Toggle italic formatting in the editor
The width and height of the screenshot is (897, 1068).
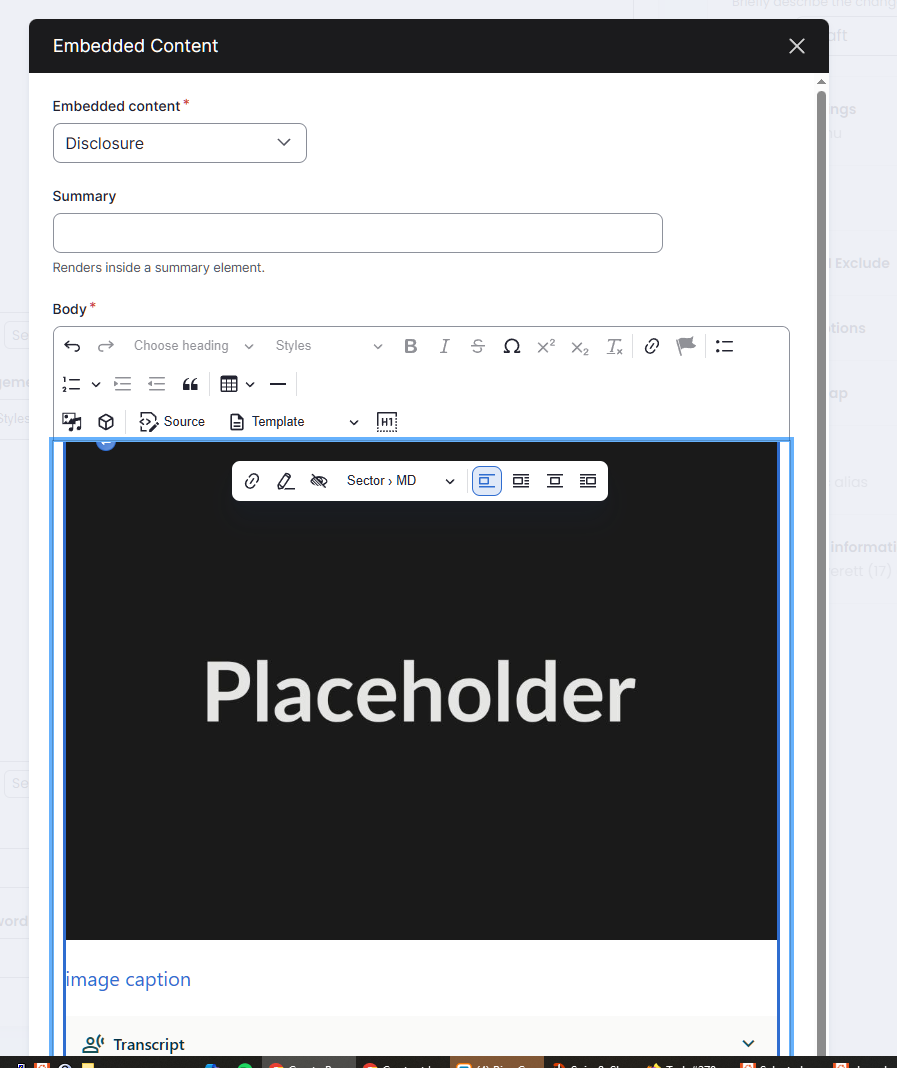point(444,346)
